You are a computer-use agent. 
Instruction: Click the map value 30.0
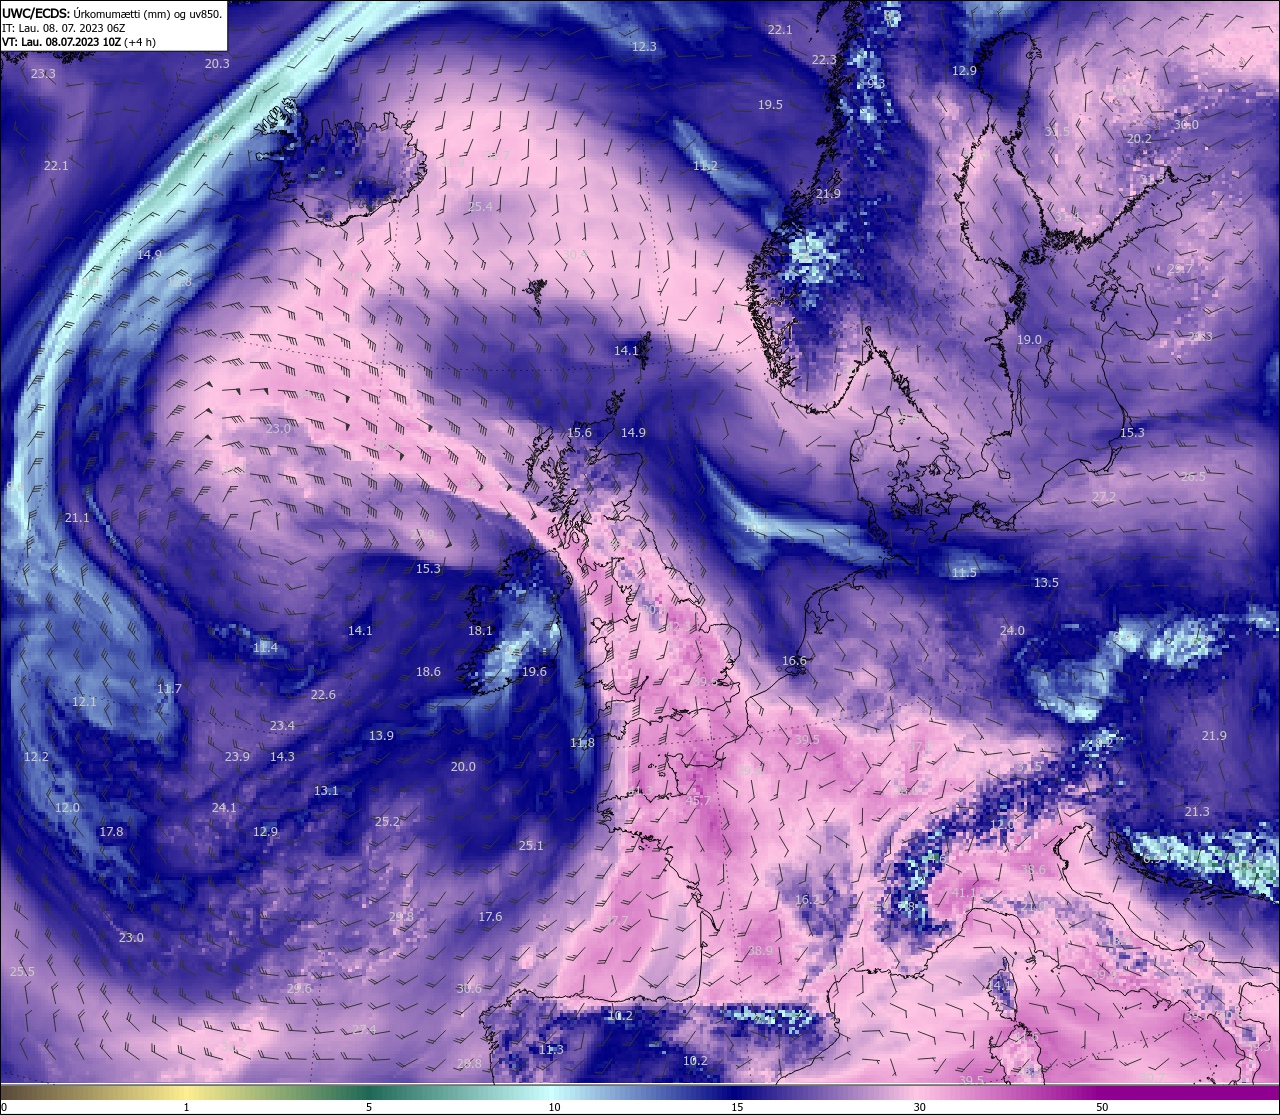click(1186, 125)
